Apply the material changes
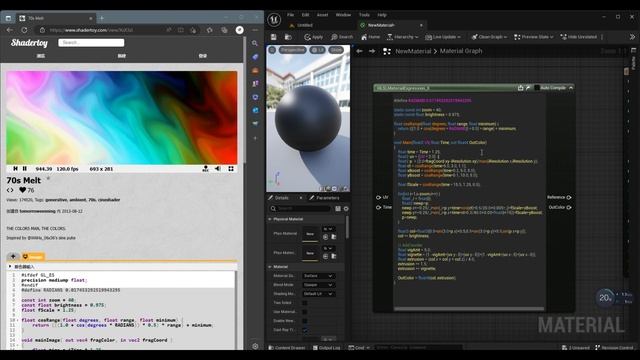This screenshot has height=360, width=640. click(x=313, y=37)
